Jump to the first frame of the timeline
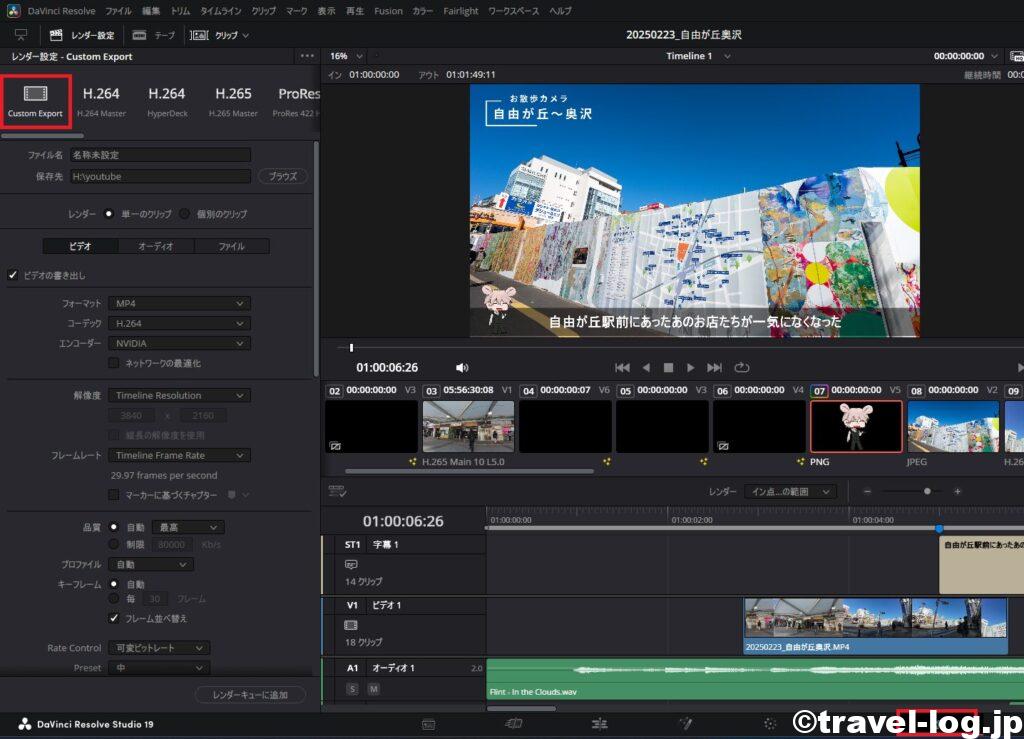 click(x=622, y=368)
